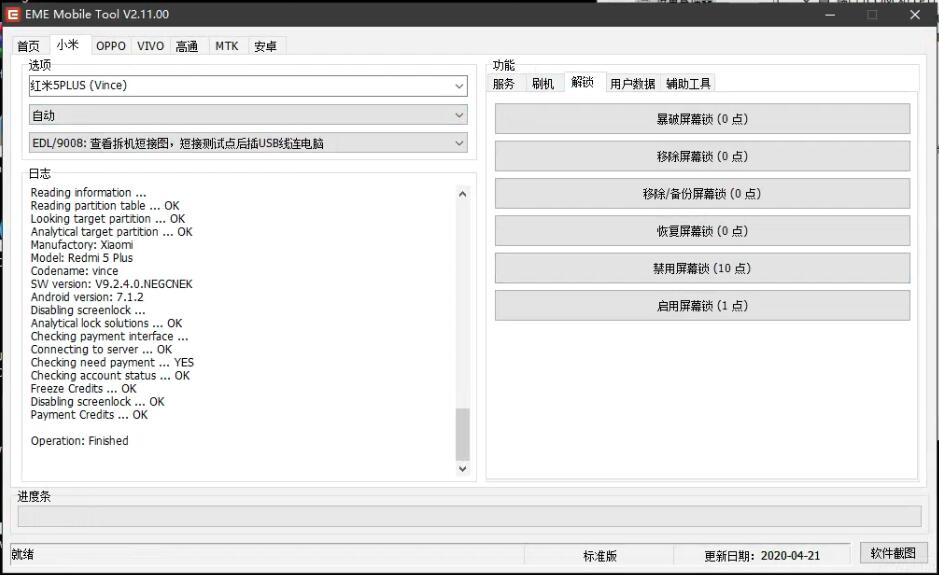Select the 解锁 function tab

point(582,82)
